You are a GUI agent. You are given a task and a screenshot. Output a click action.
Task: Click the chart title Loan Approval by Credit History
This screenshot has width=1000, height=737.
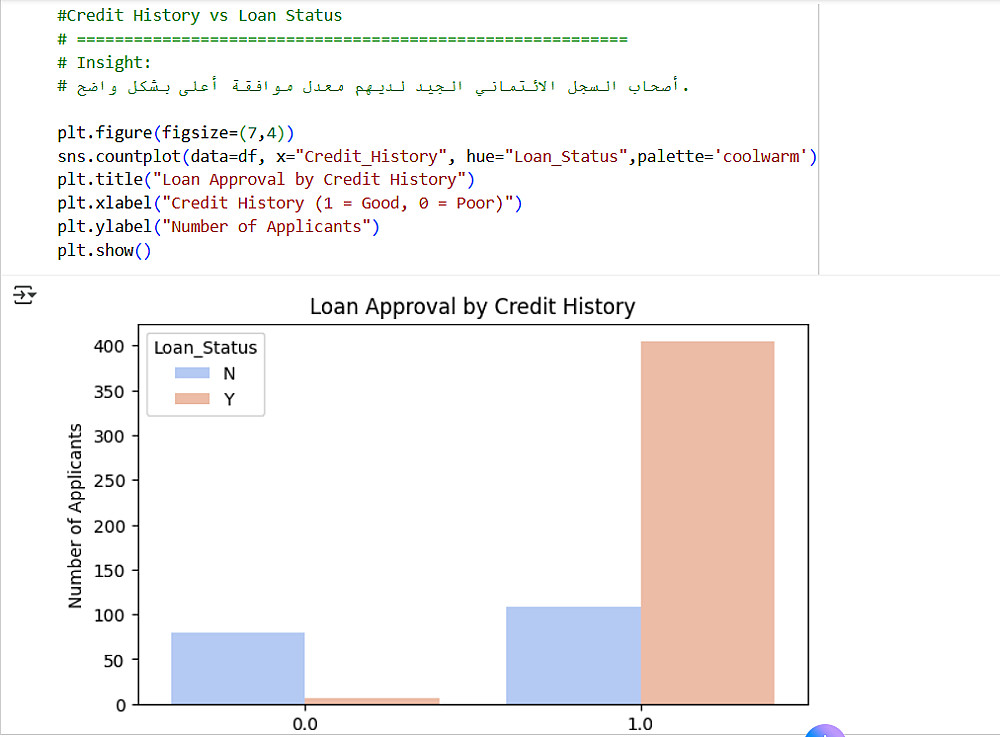(x=473, y=307)
